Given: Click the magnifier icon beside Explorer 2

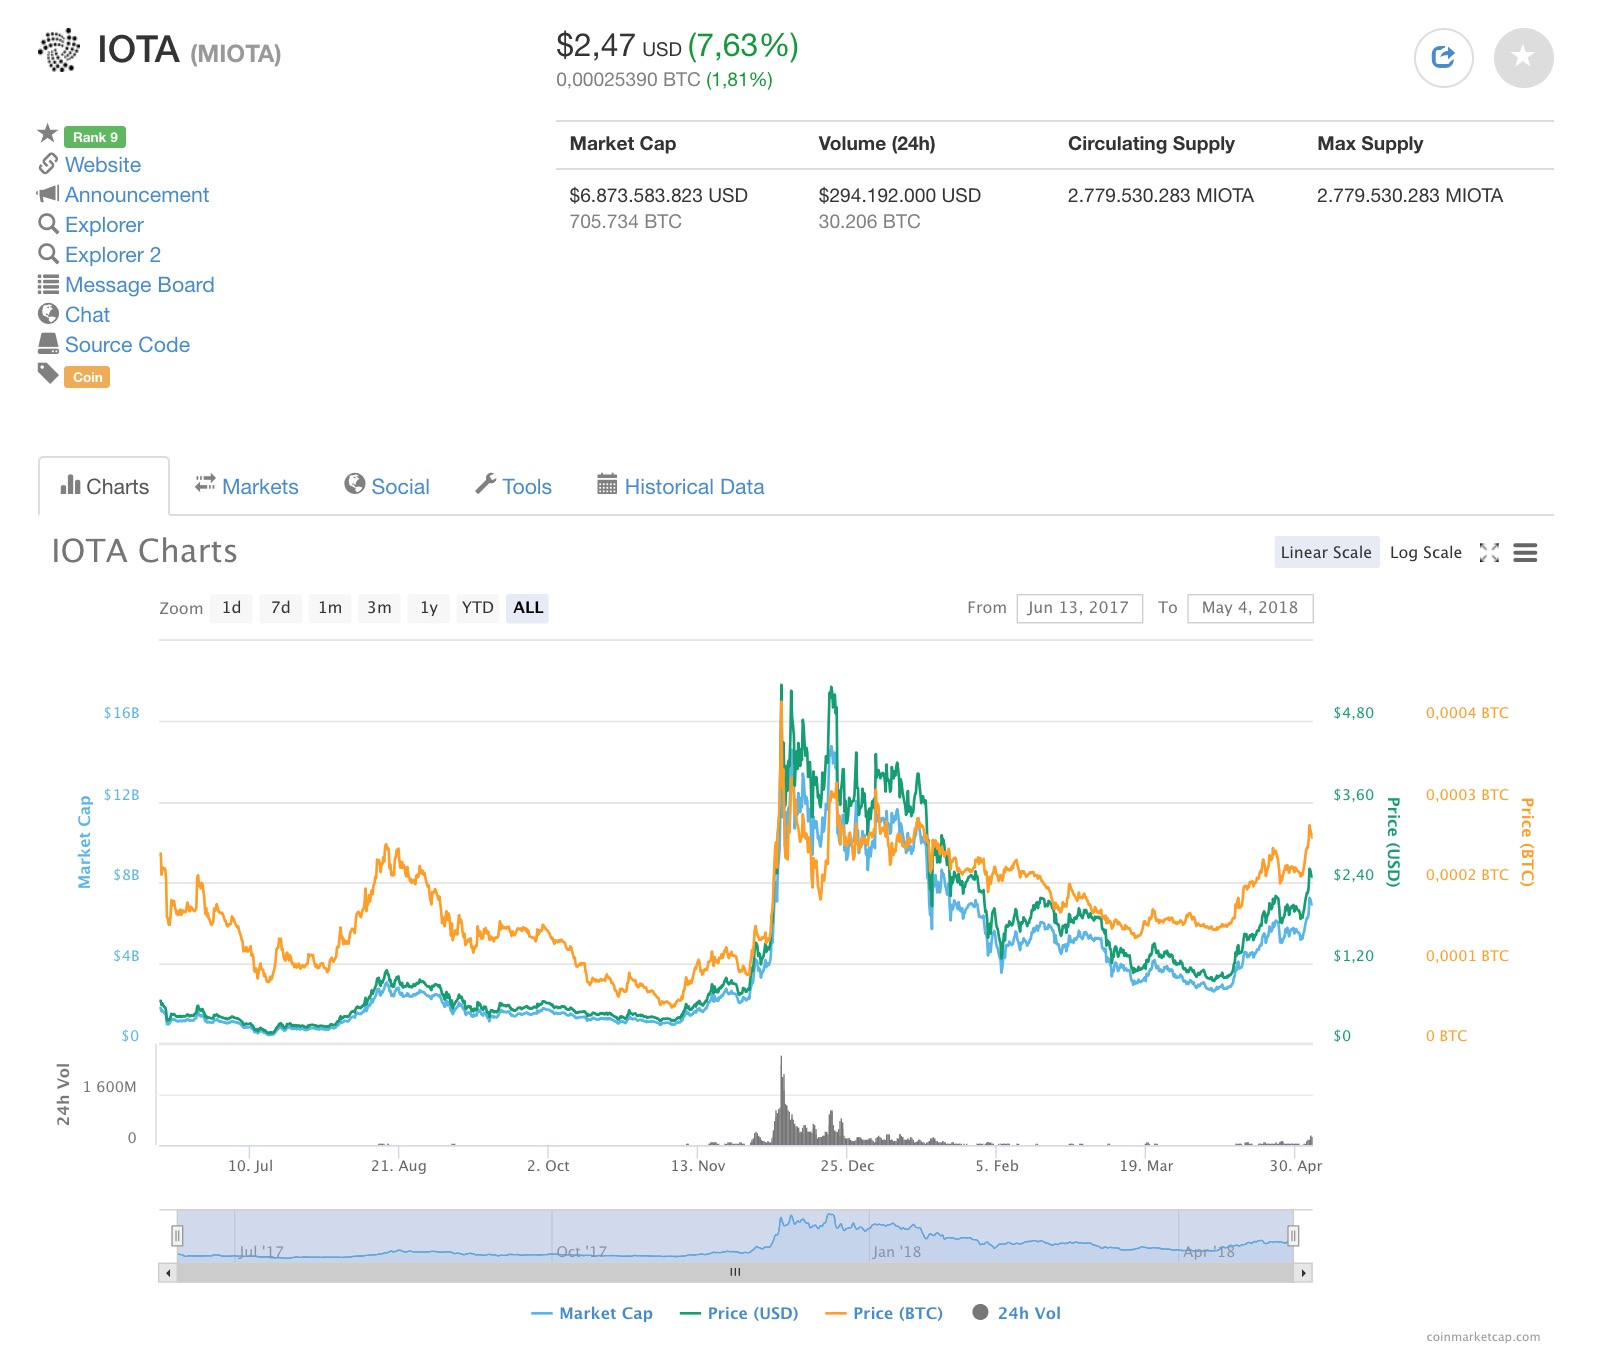Looking at the screenshot, I should 48,254.
